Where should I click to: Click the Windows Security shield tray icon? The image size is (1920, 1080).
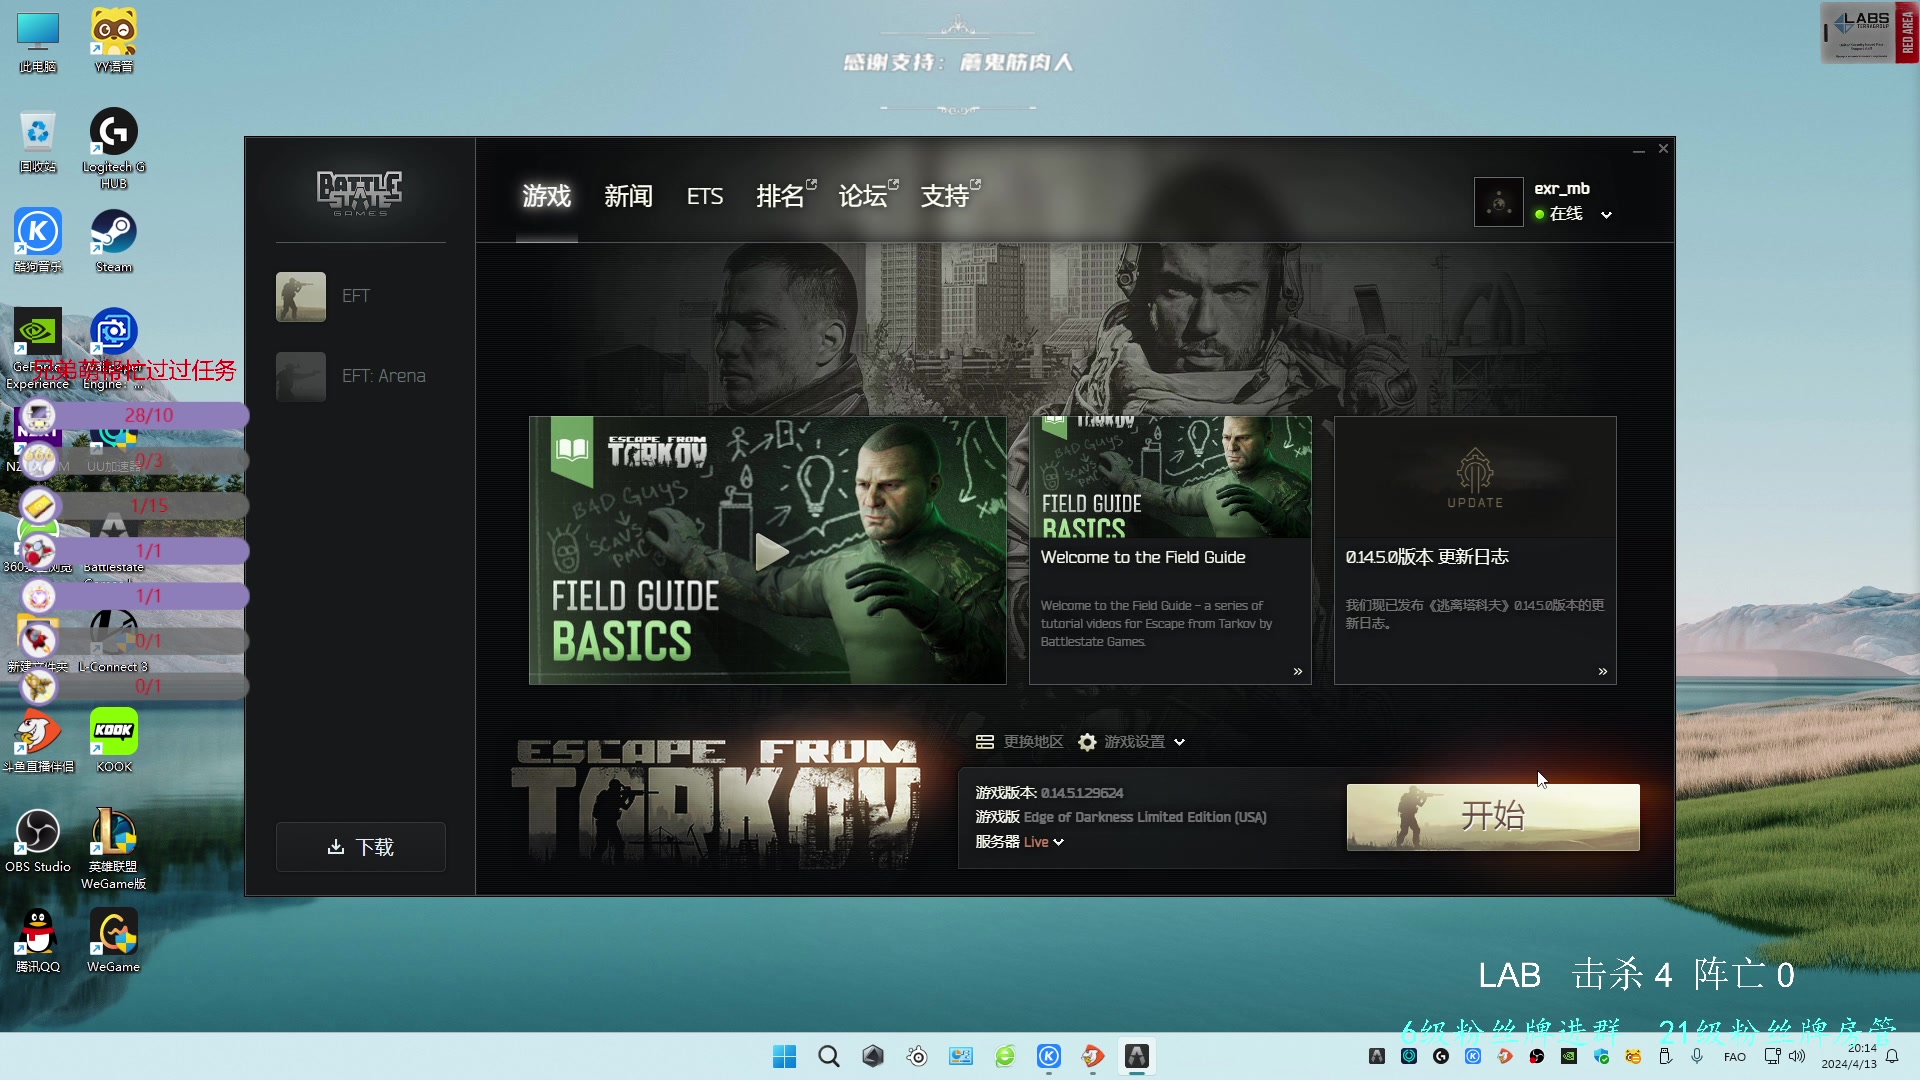click(1602, 1056)
